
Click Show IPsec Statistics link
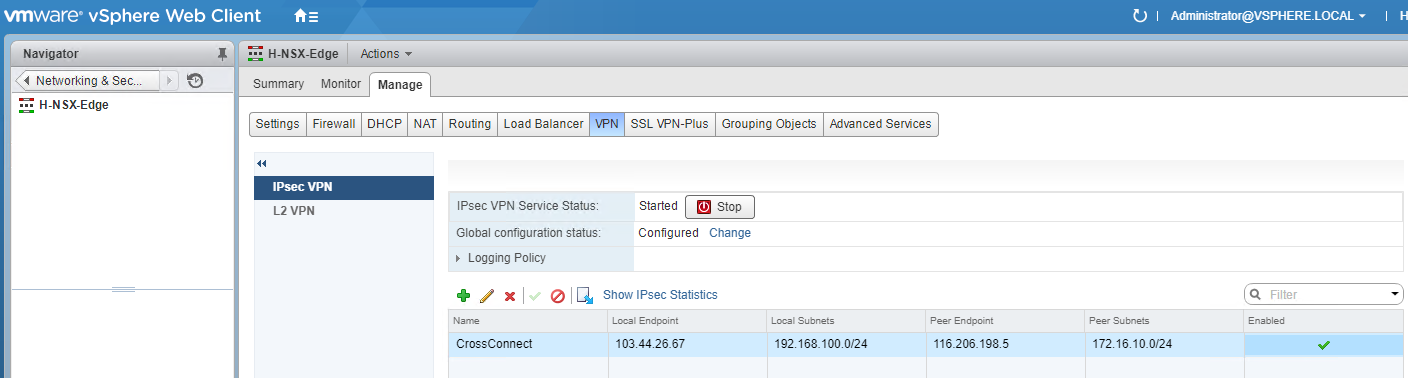click(660, 295)
